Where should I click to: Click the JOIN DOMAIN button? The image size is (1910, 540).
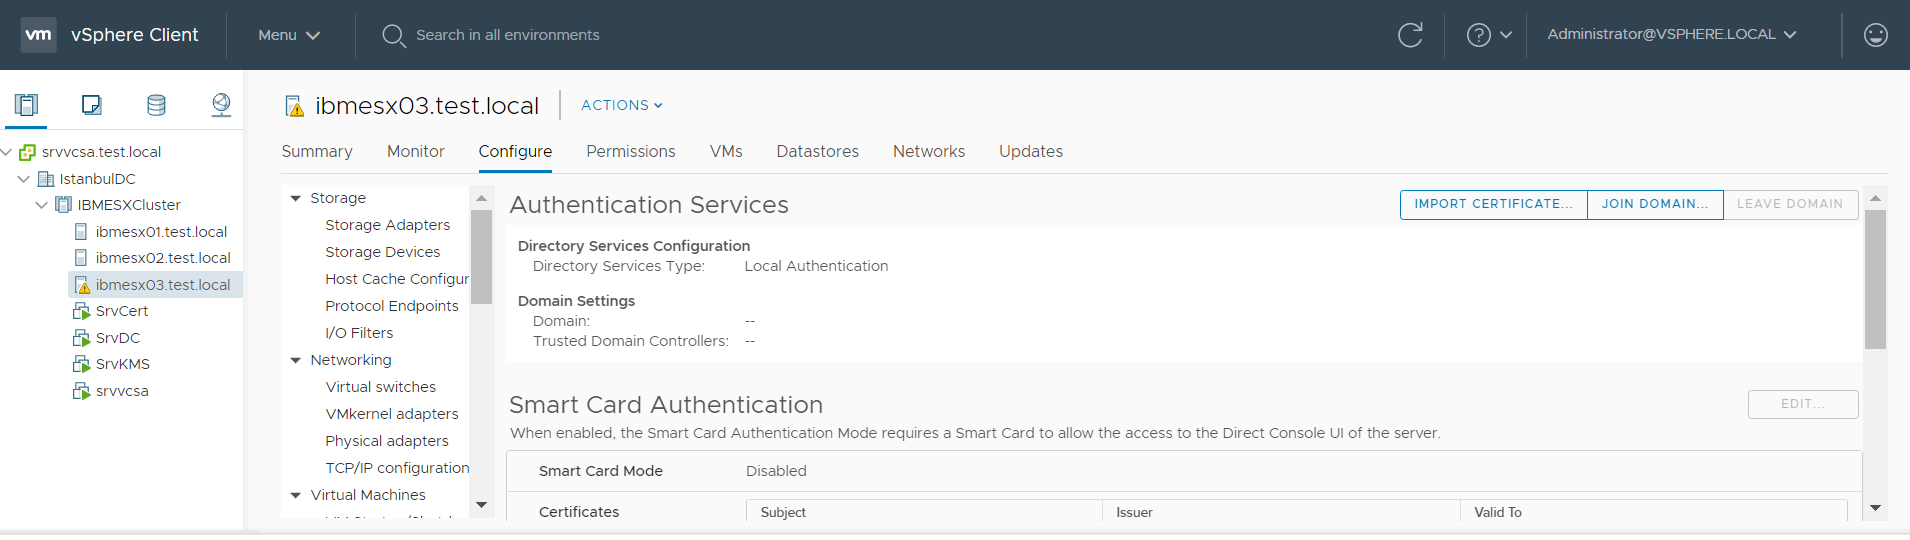coord(1655,204)
